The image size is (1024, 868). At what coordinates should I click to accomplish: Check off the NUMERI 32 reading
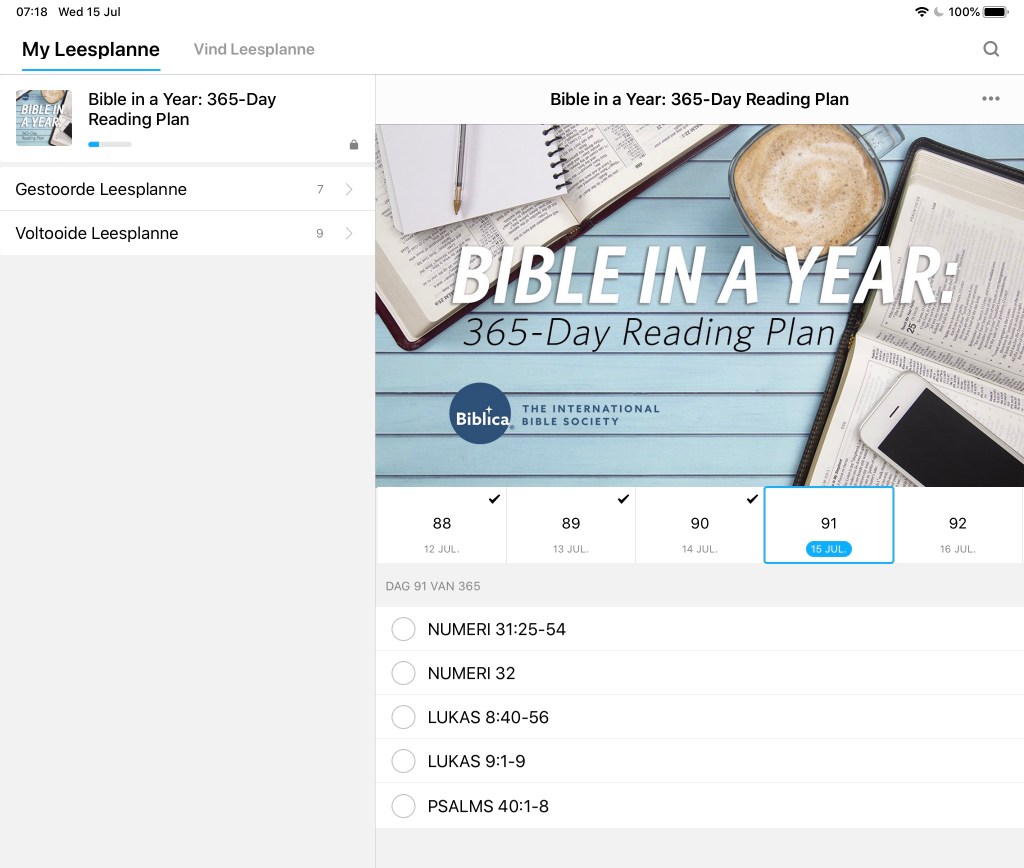pos(403,673)
